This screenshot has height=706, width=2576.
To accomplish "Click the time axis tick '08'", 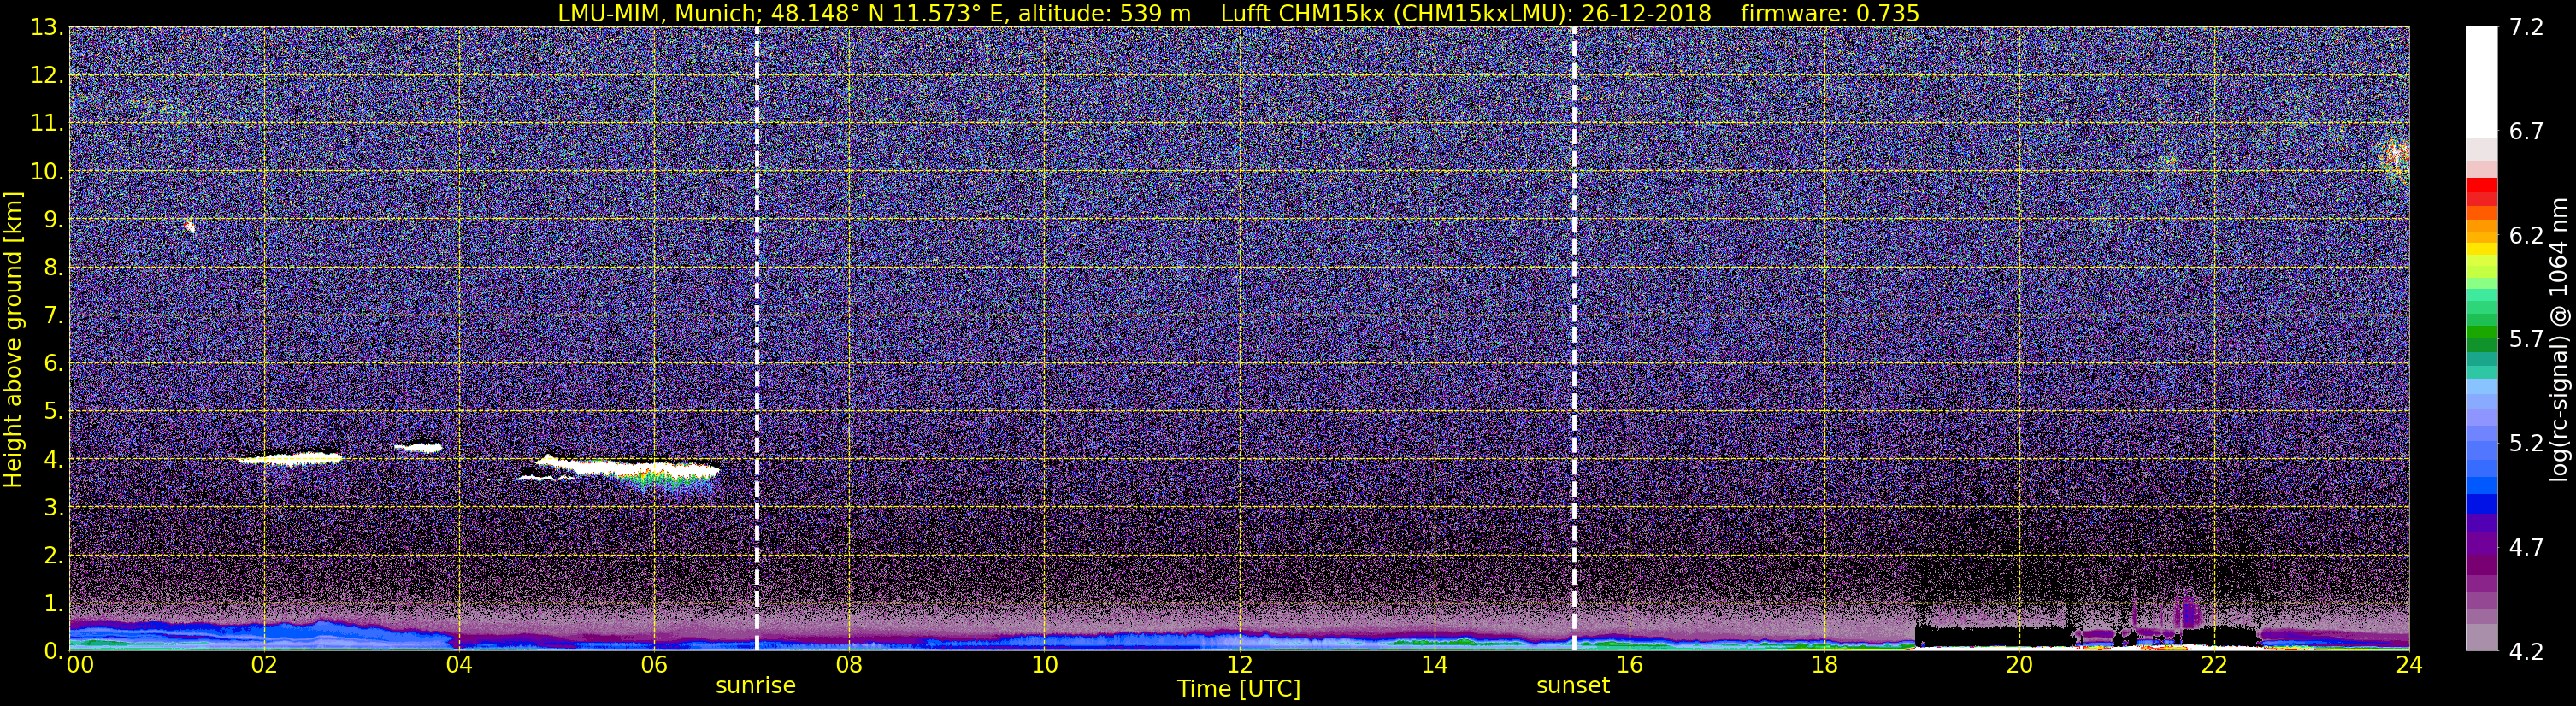I will click(849, 665).
